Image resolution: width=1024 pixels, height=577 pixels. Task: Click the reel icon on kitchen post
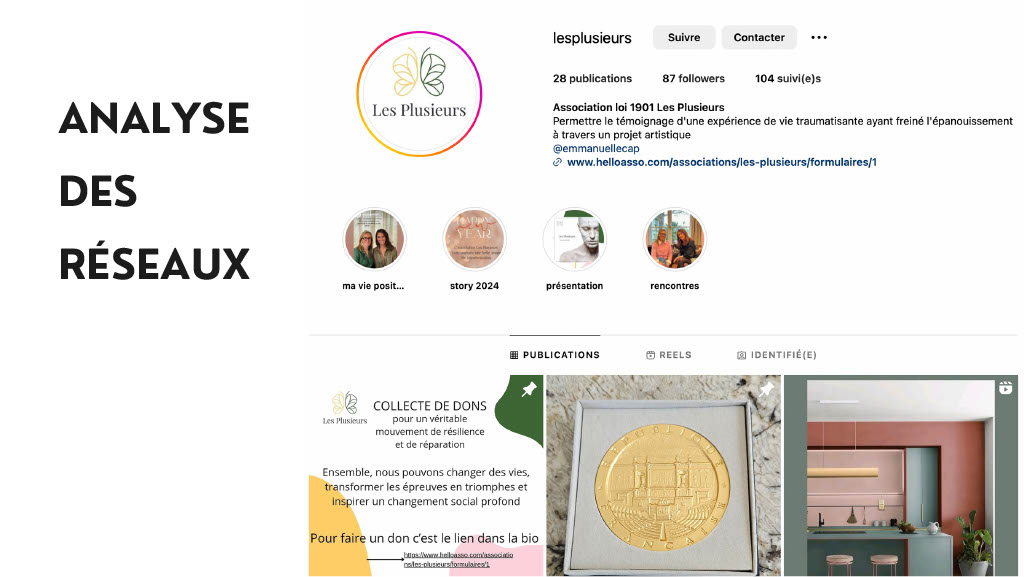[x=1006, y=388]
